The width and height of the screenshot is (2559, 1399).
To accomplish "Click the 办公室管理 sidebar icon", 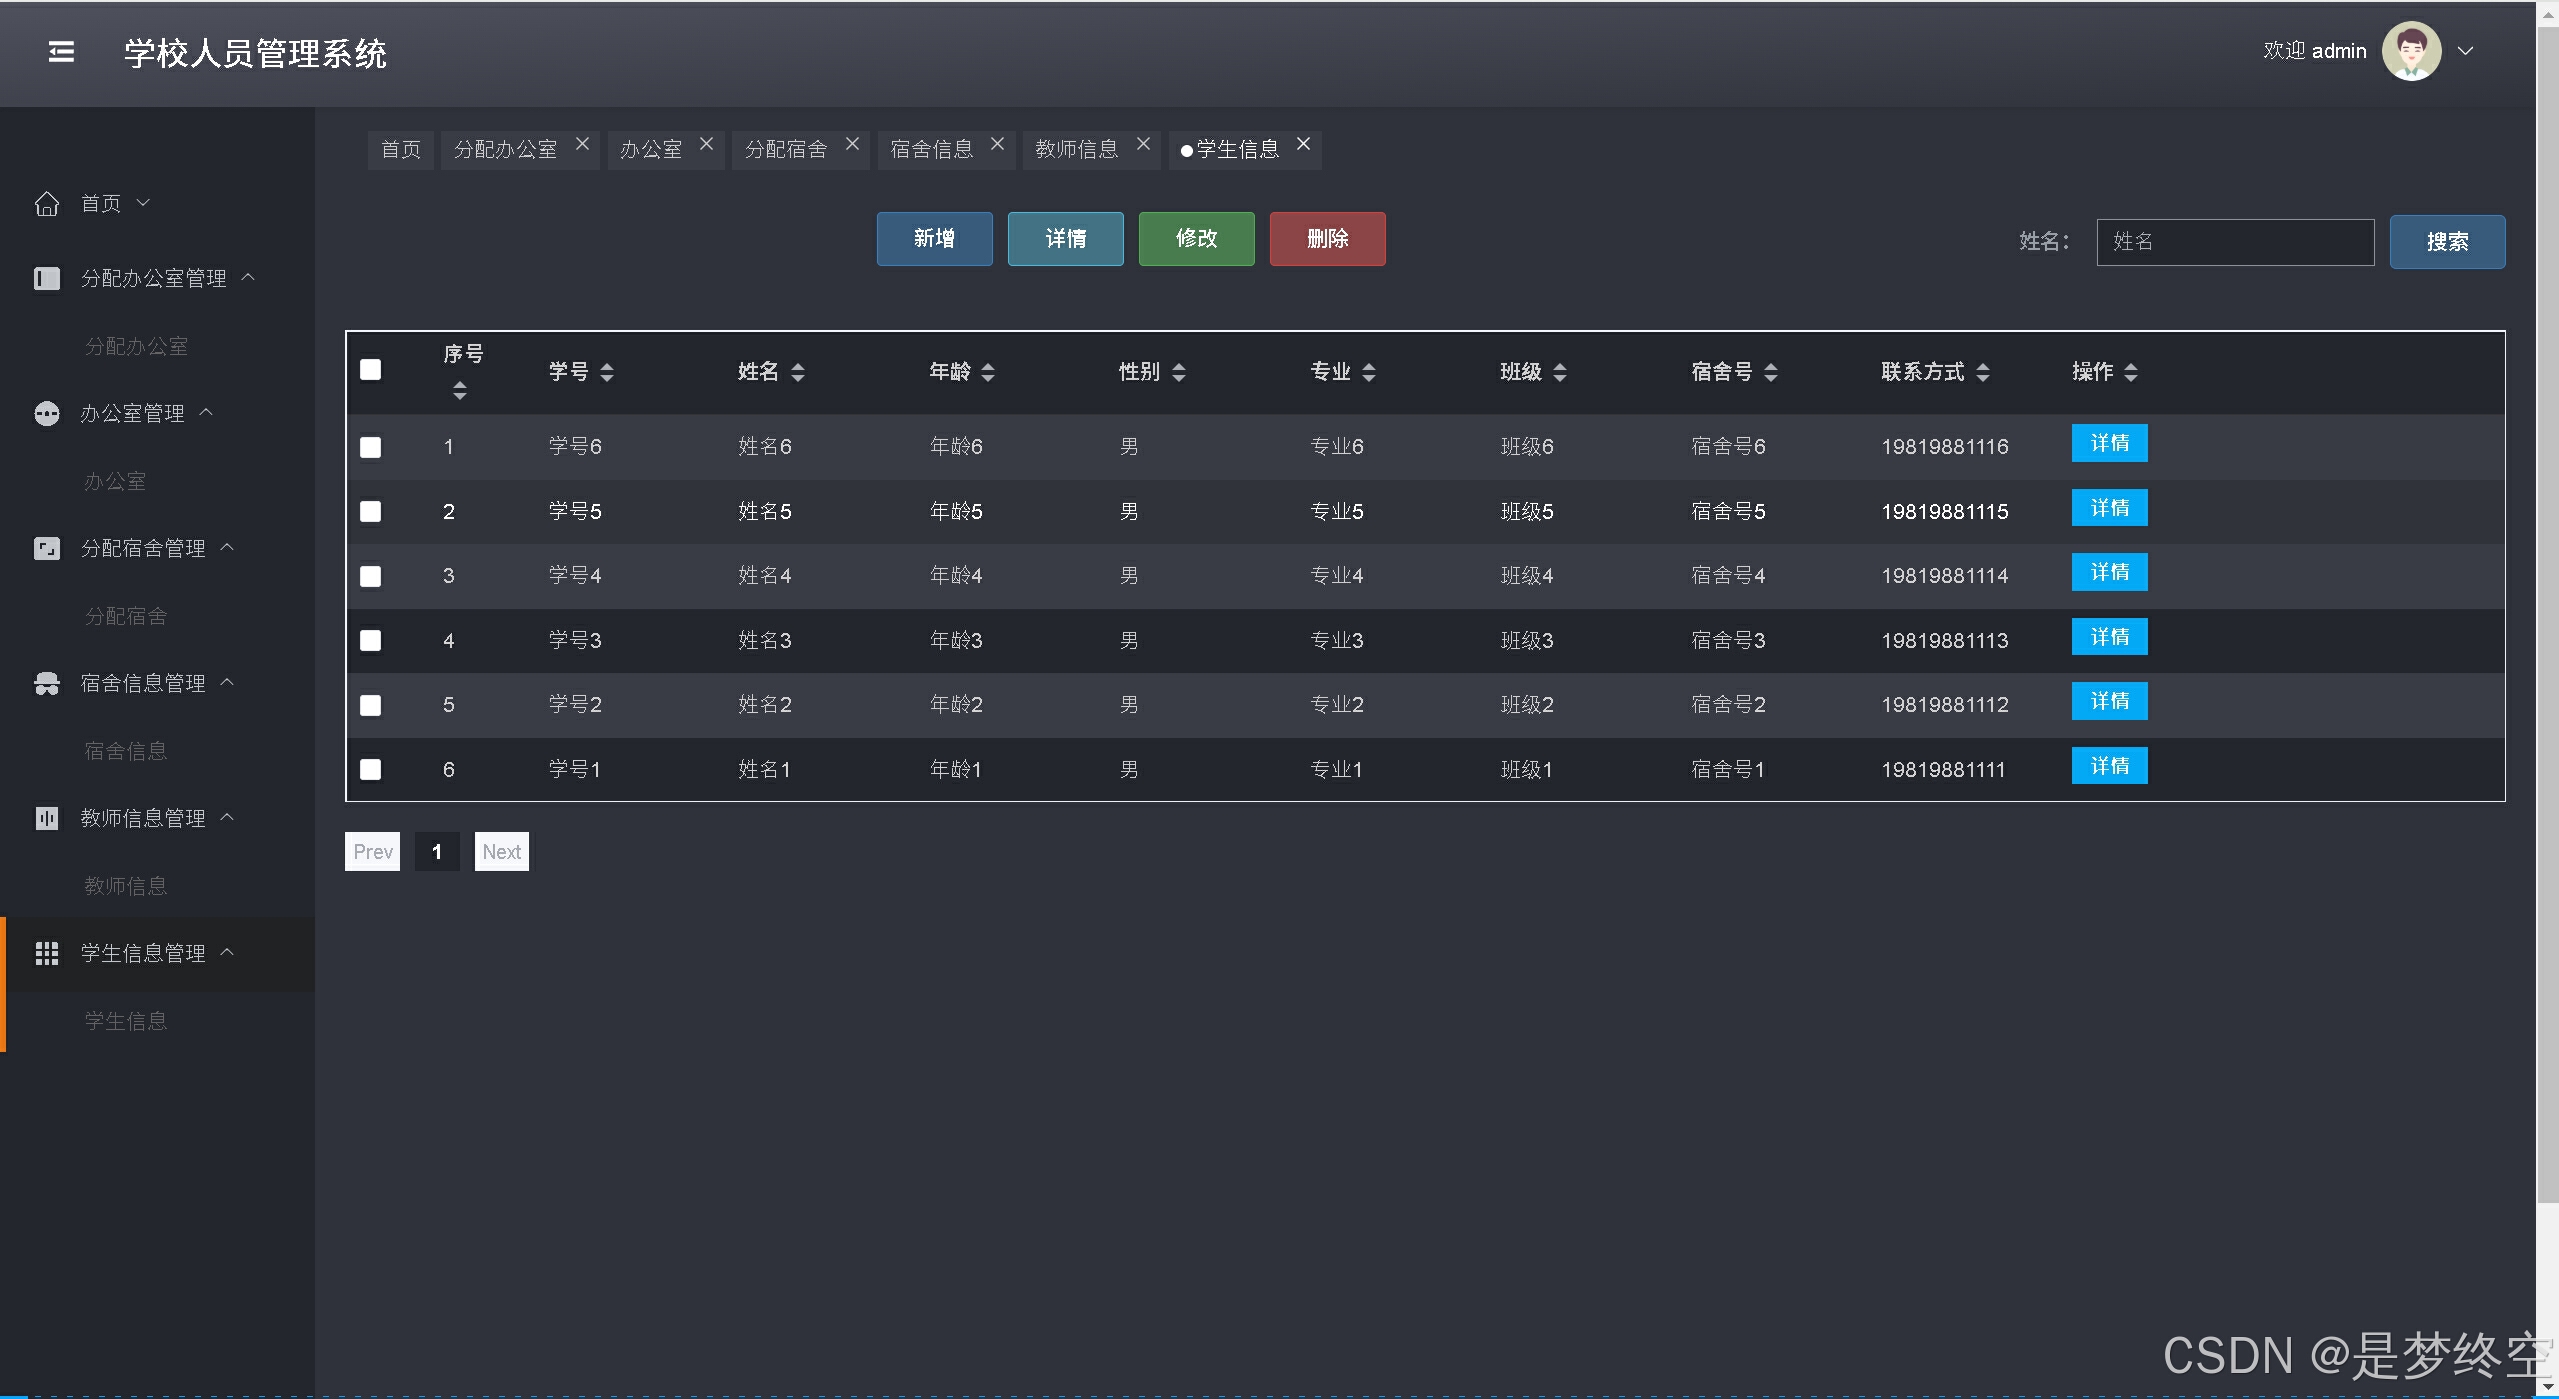I will click(x=47, y=414).
